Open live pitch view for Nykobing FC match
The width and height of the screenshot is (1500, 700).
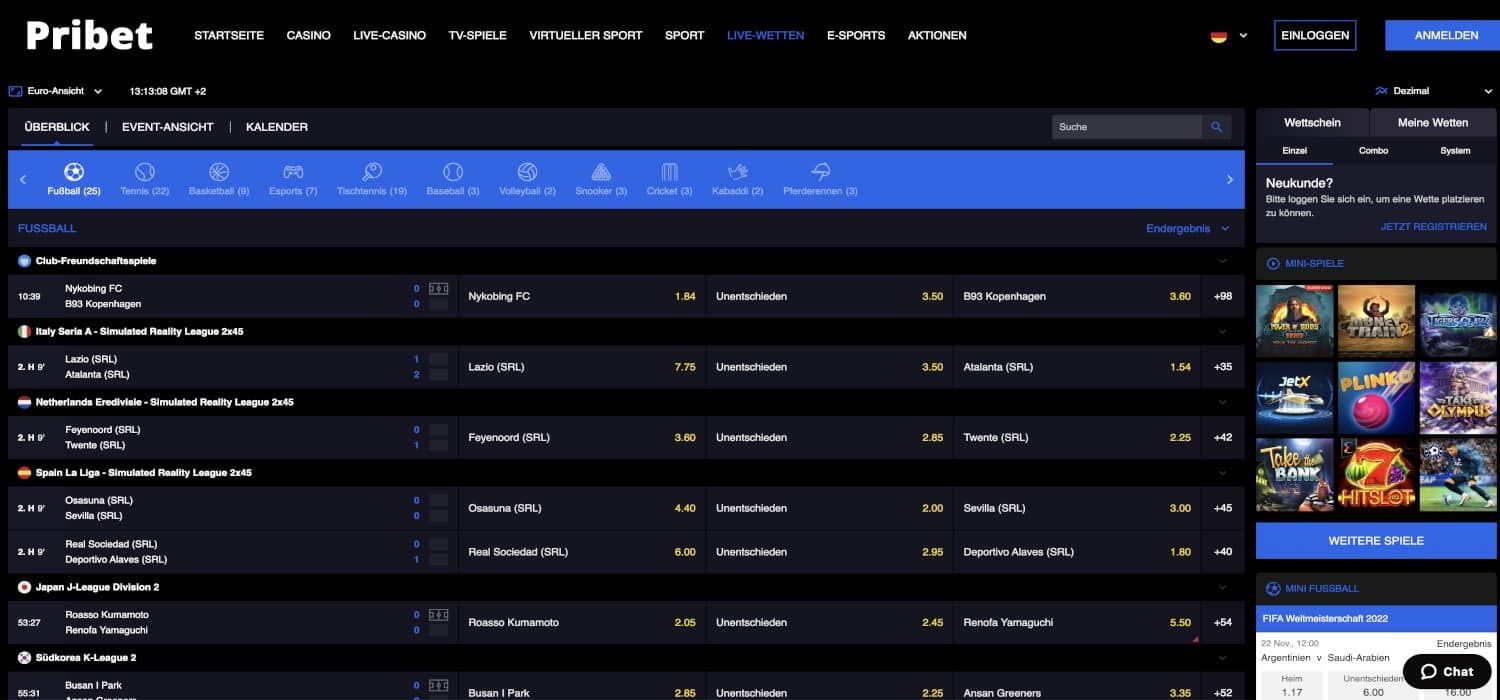click(x=438, y=289)
